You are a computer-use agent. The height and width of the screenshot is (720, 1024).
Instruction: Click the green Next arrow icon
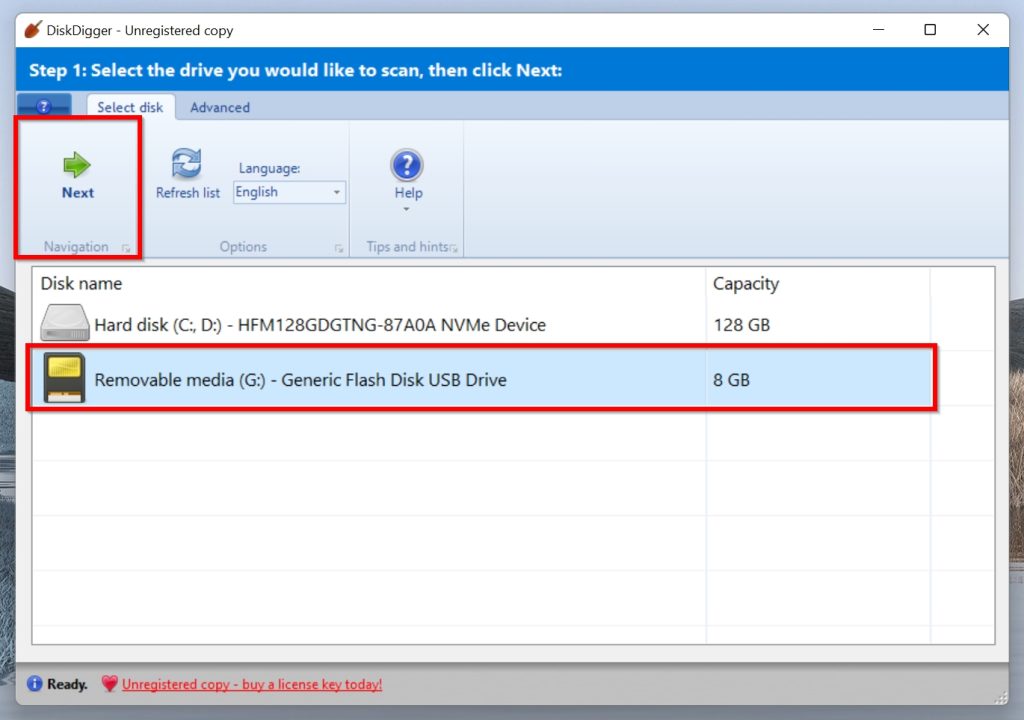(77, 164)
